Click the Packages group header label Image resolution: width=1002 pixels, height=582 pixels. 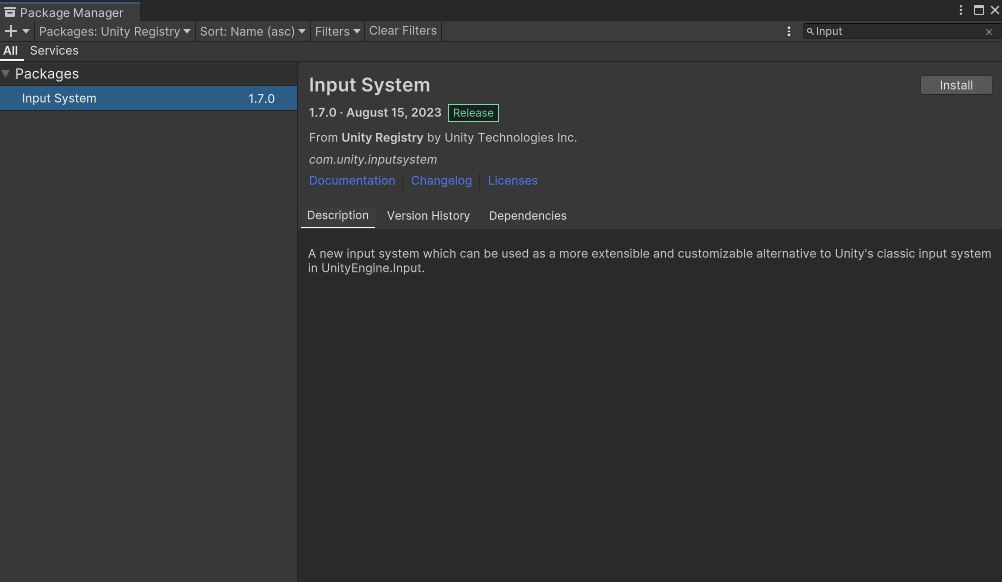pyautogui.click(x=47, y=74)
